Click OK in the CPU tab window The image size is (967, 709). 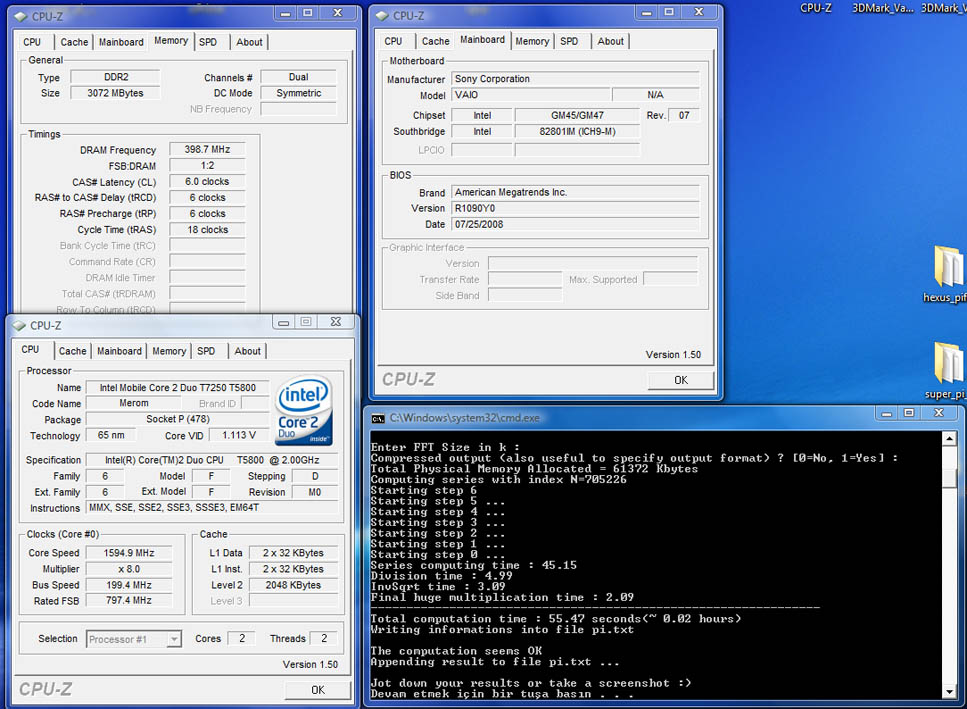318,690
